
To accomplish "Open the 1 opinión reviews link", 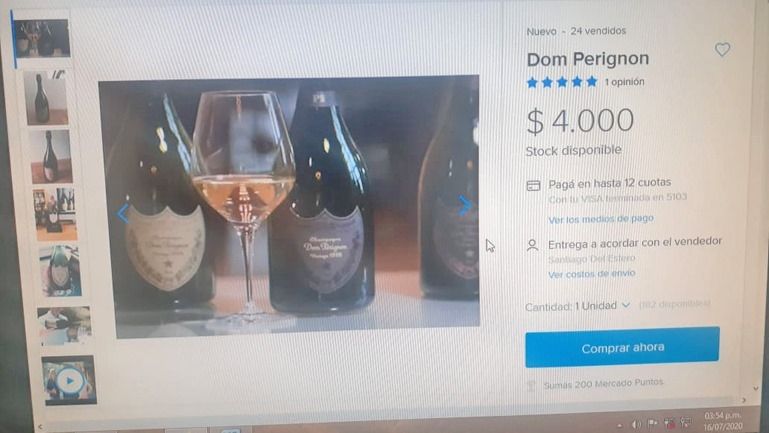I will [x=625, y=82].
